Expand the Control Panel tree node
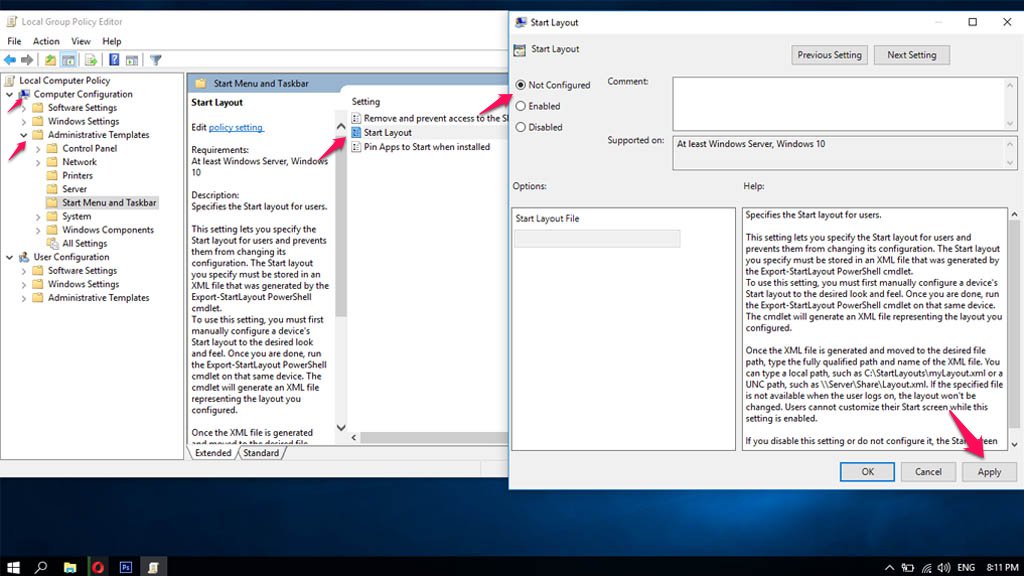 coord(38,149)
